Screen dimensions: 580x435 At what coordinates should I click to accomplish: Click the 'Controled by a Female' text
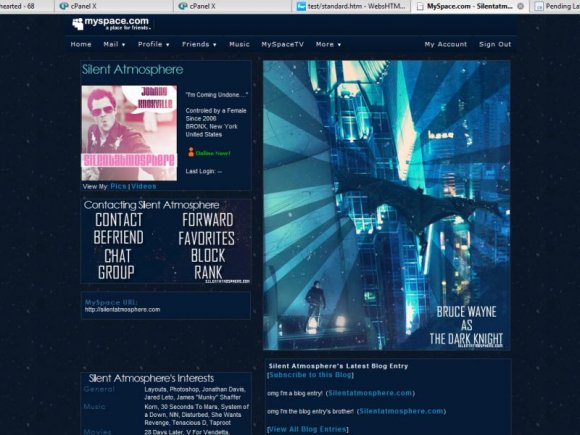coord(216,111)
